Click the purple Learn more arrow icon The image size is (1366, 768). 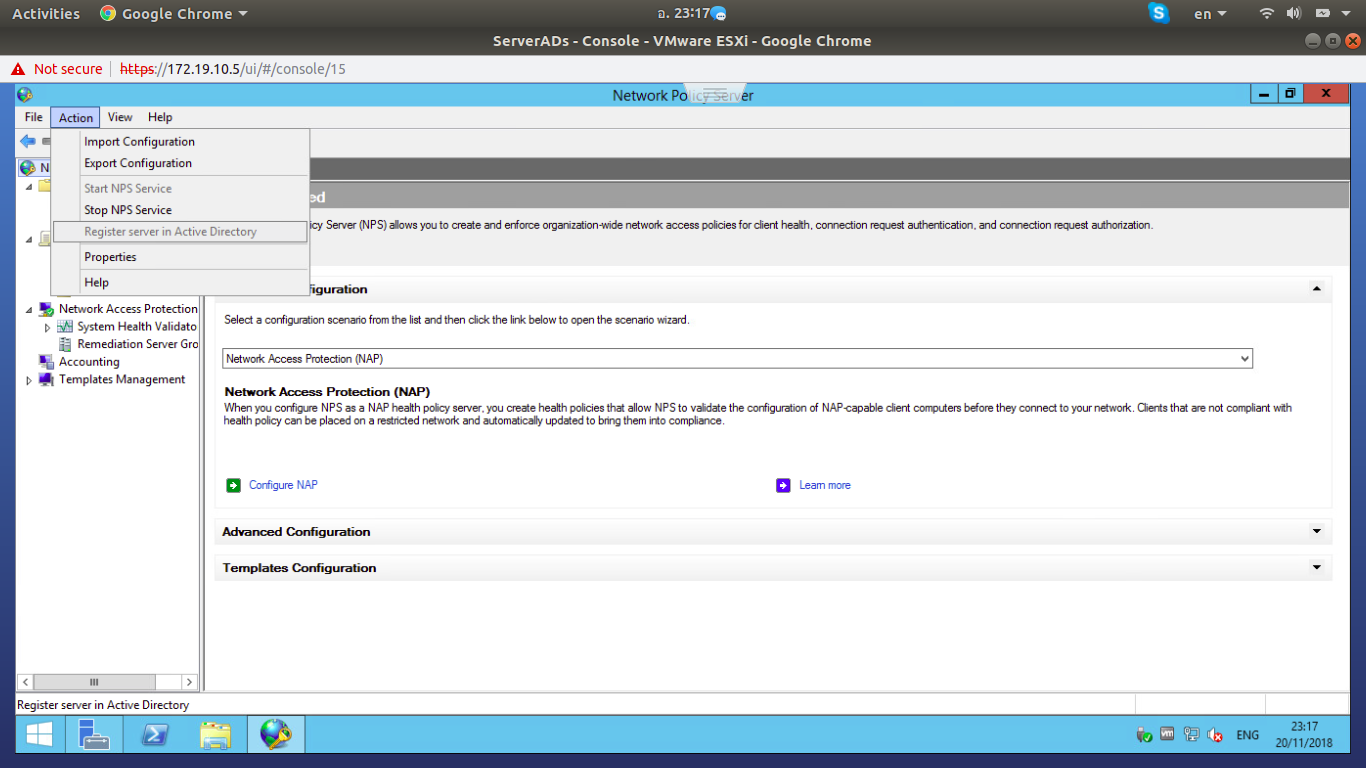(x=783, y=485)
